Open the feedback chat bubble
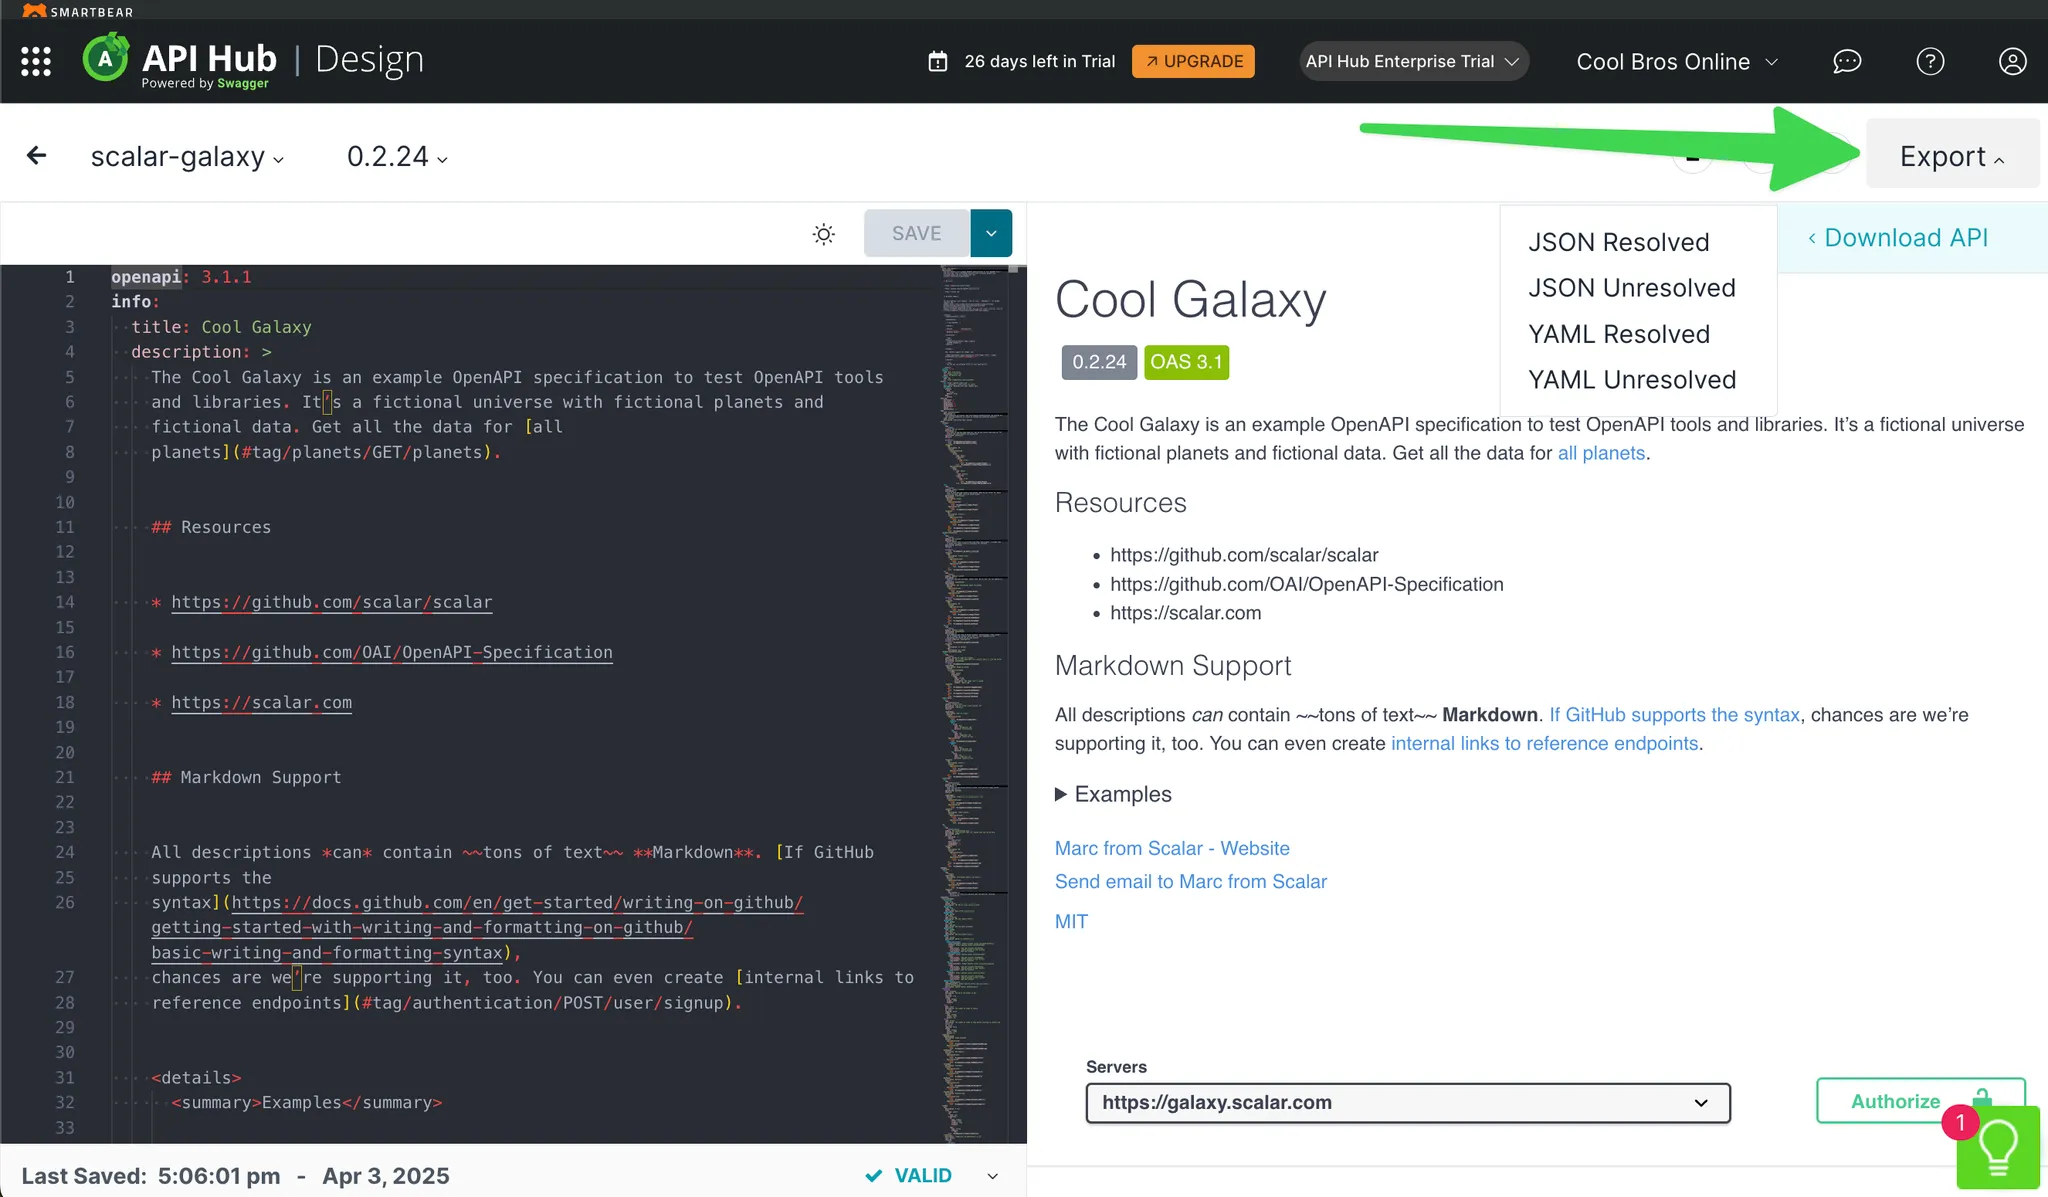This screenshot has height=1197, width=2048. tap(1846, 62)
